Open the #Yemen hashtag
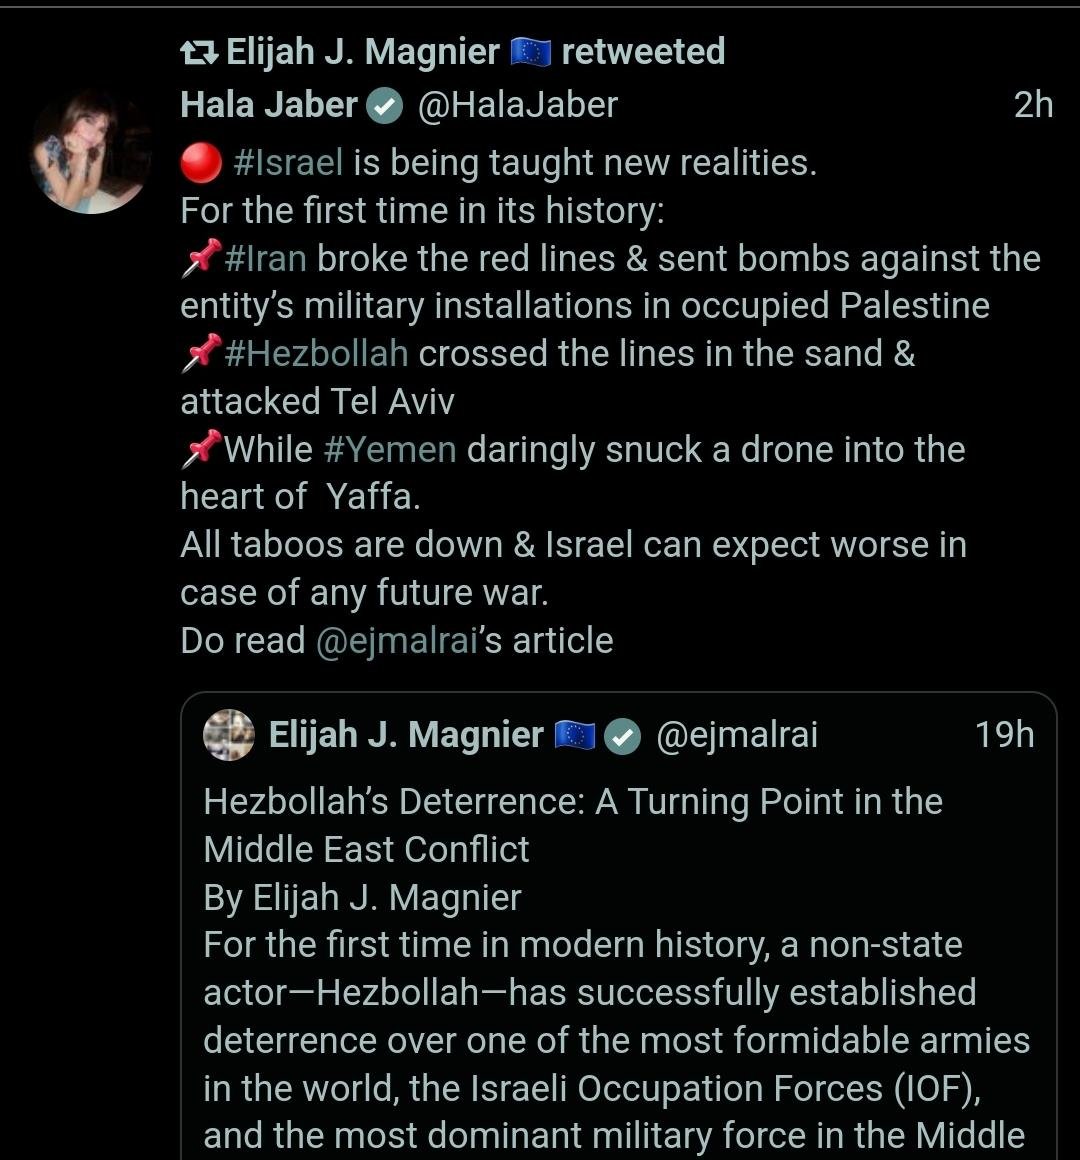The height and width of the screenshot is (1160, 1080). point(390,450)
